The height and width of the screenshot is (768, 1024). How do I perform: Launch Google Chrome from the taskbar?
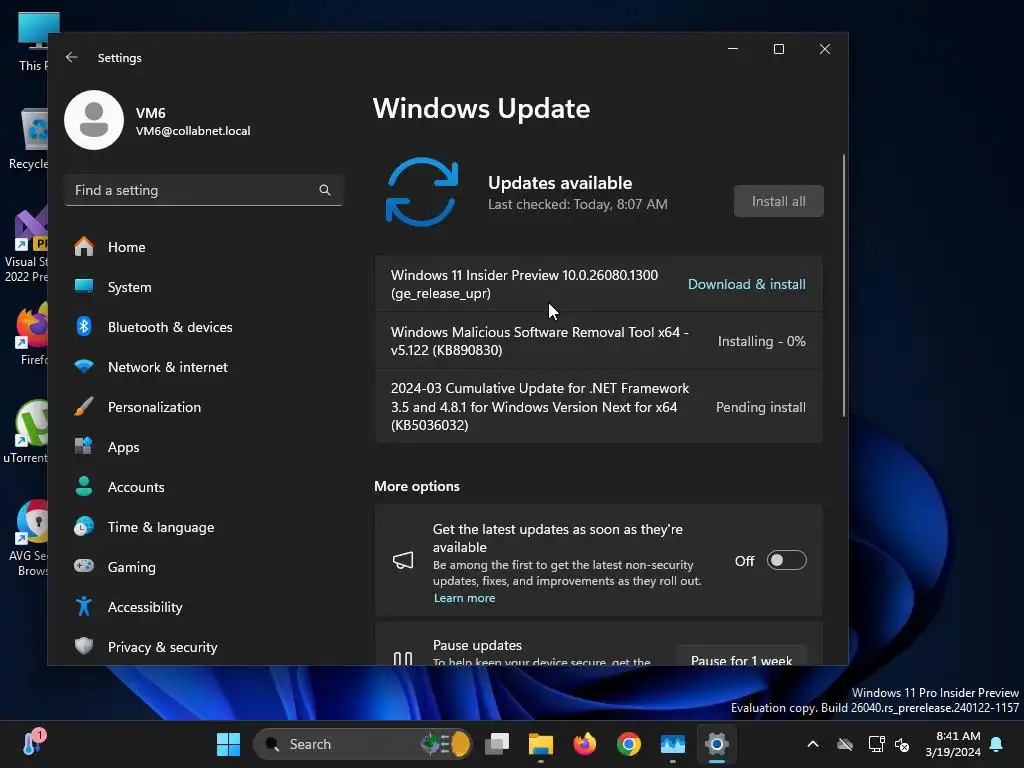[x=629, y=744]
